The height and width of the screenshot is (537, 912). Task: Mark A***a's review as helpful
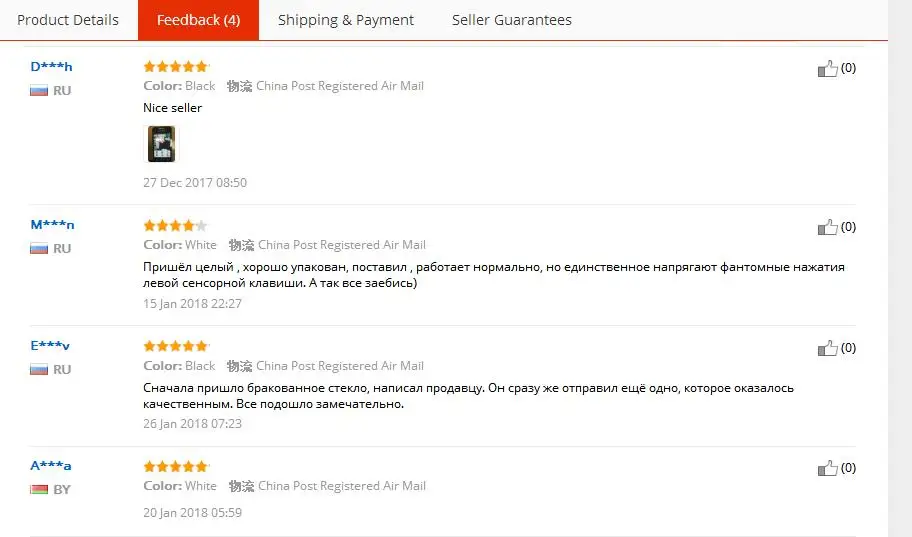point(827,468)
